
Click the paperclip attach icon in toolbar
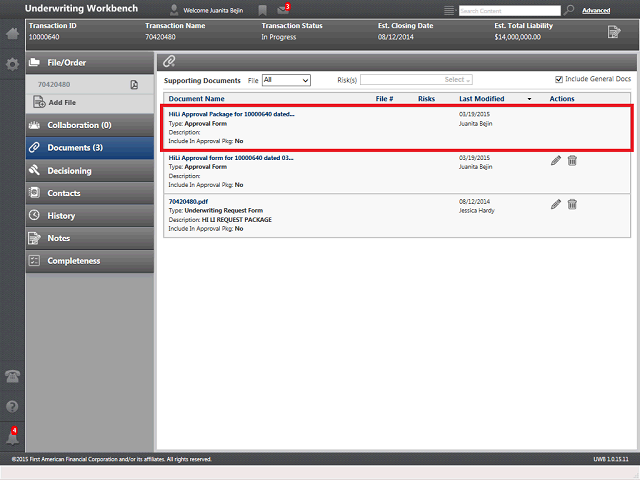coord(169,62)
